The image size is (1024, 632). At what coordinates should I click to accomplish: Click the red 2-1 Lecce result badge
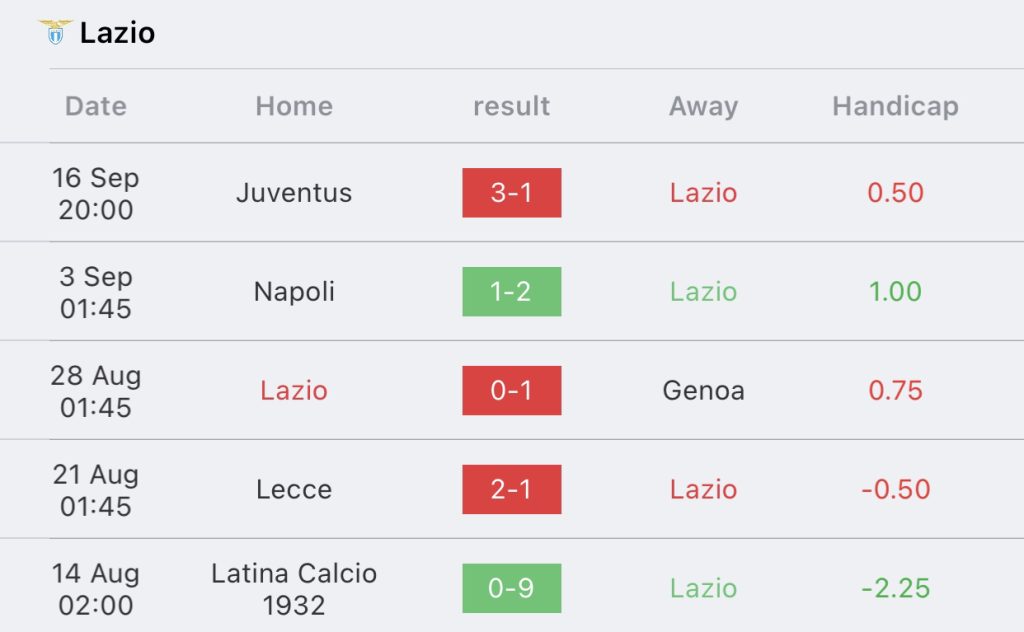coord(511,490)
